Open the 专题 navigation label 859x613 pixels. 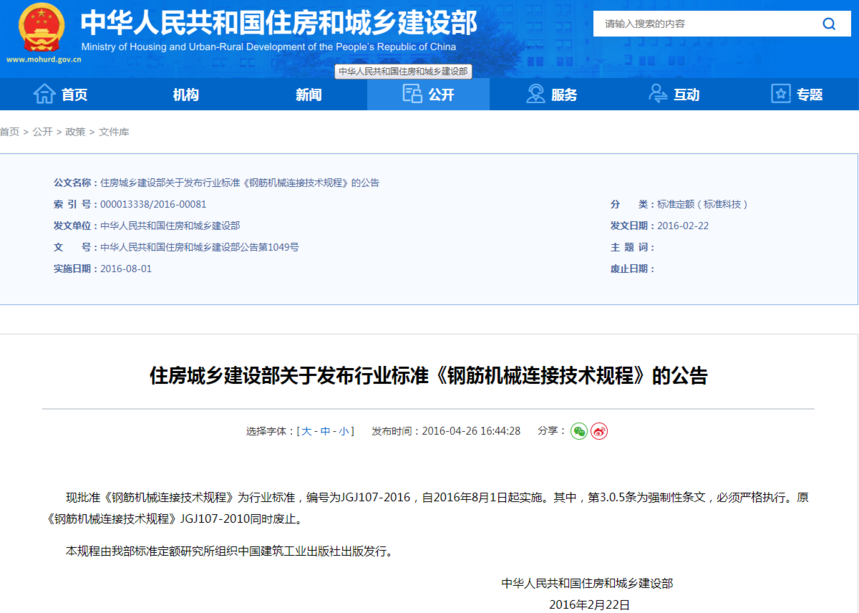809,95
